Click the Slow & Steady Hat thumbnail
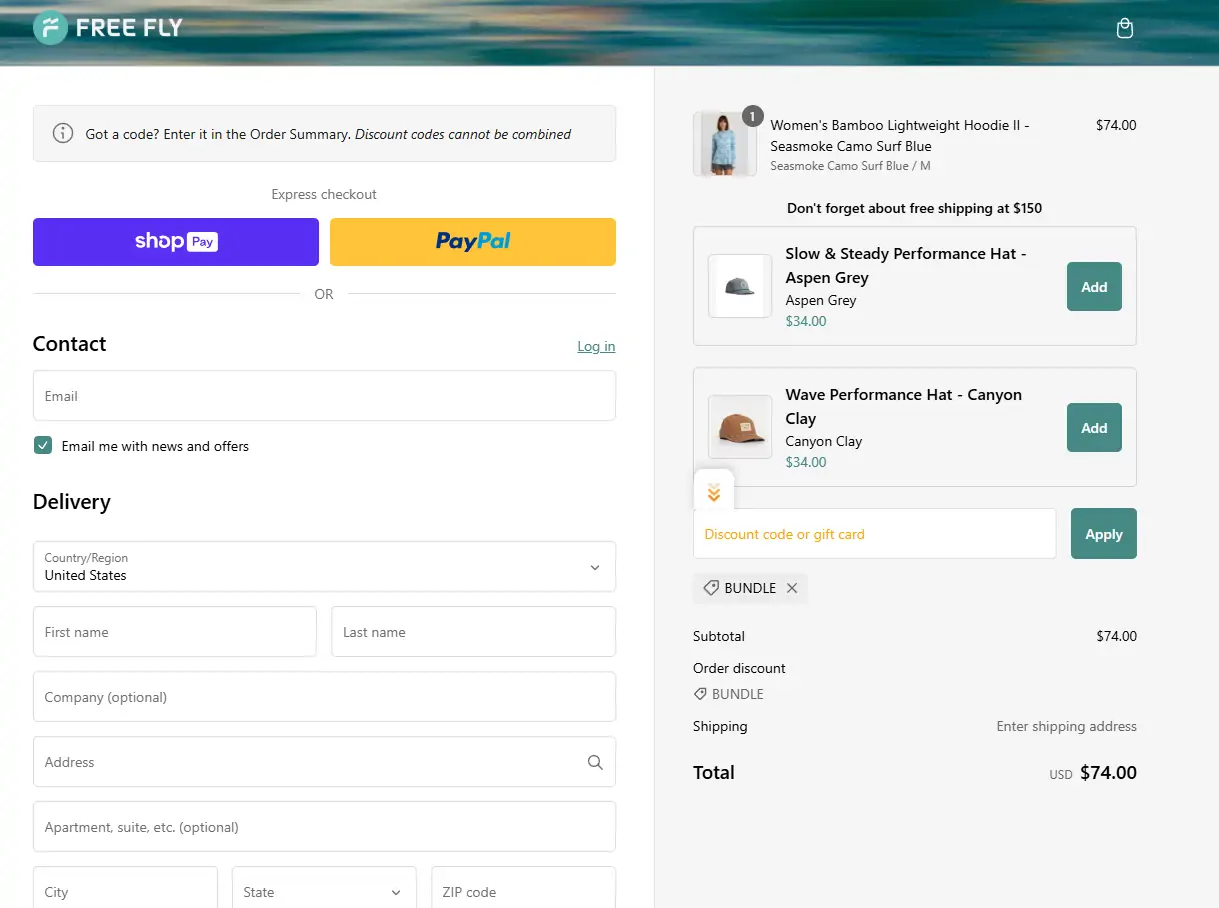This screenshot has height=908, width=1219. pyautogui.click(x=740, y=286)
